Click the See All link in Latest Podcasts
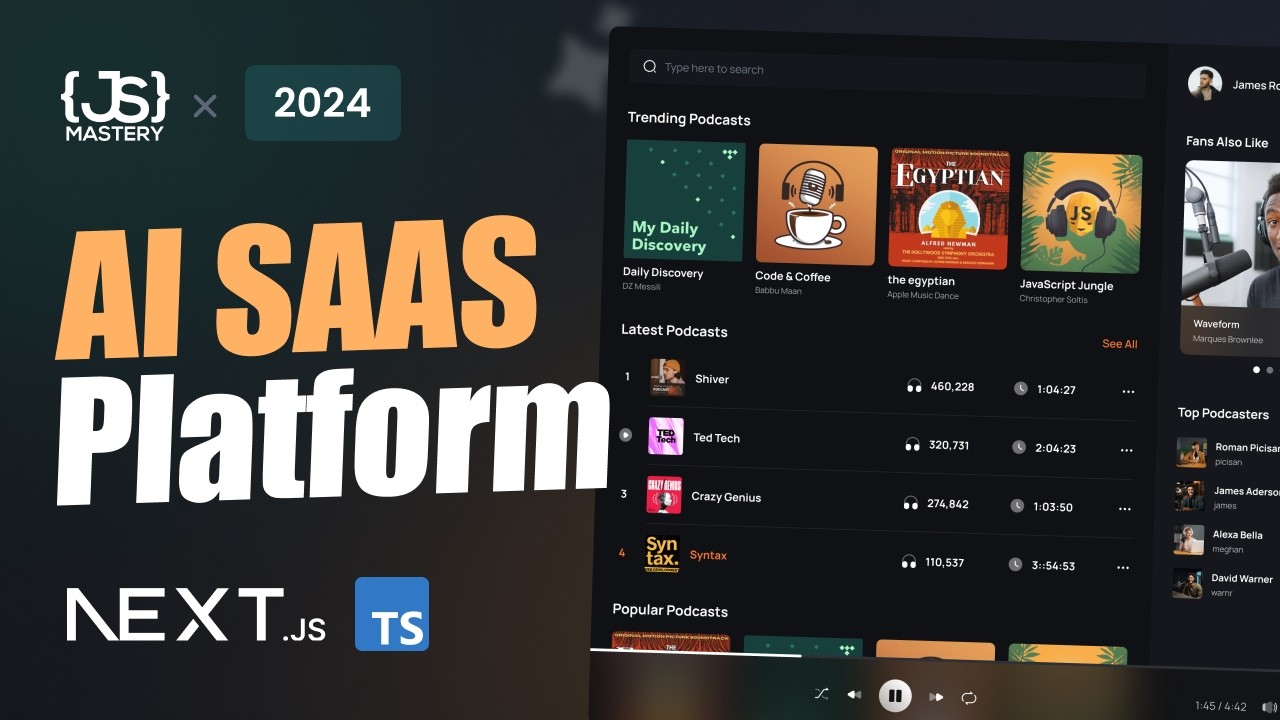 (1119, 344)
